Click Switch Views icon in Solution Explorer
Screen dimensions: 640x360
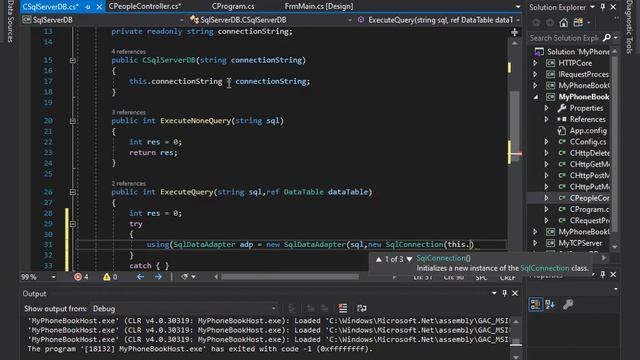[578, 23]
